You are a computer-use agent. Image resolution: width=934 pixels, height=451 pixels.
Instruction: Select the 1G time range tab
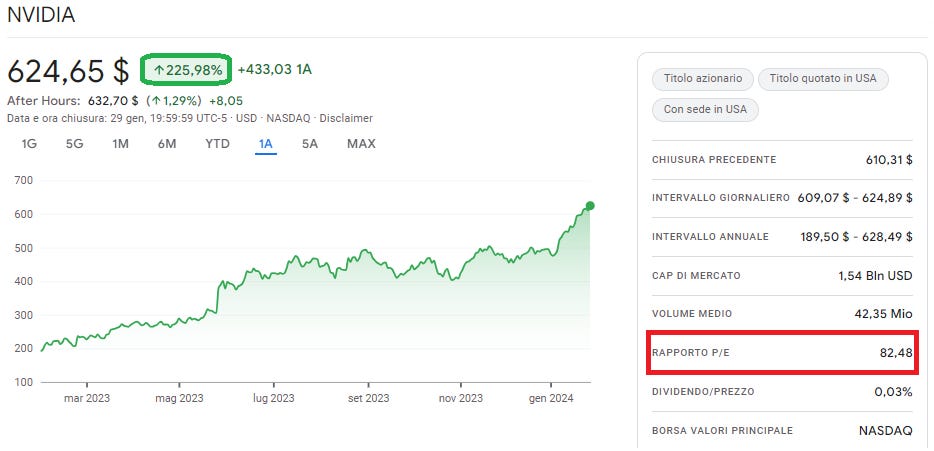point(29,144)
